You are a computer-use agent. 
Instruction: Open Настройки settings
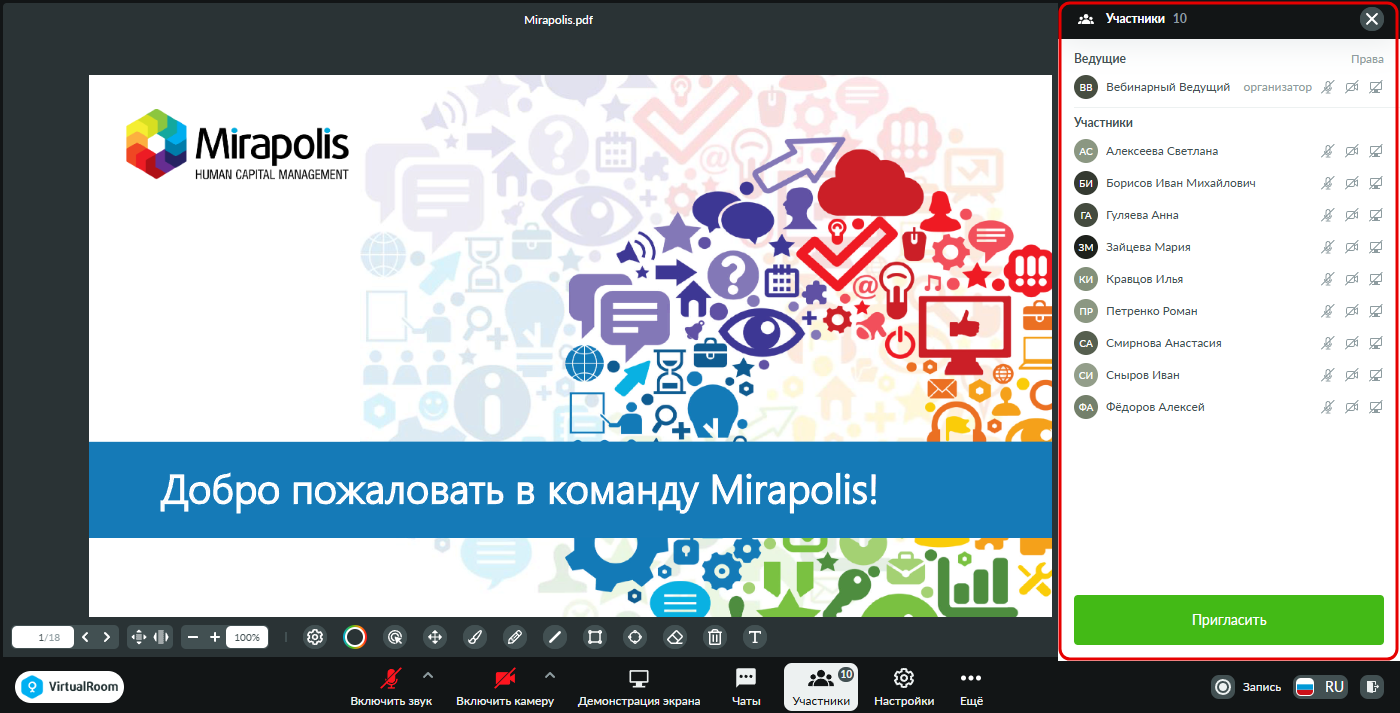(x=904, y=687)
